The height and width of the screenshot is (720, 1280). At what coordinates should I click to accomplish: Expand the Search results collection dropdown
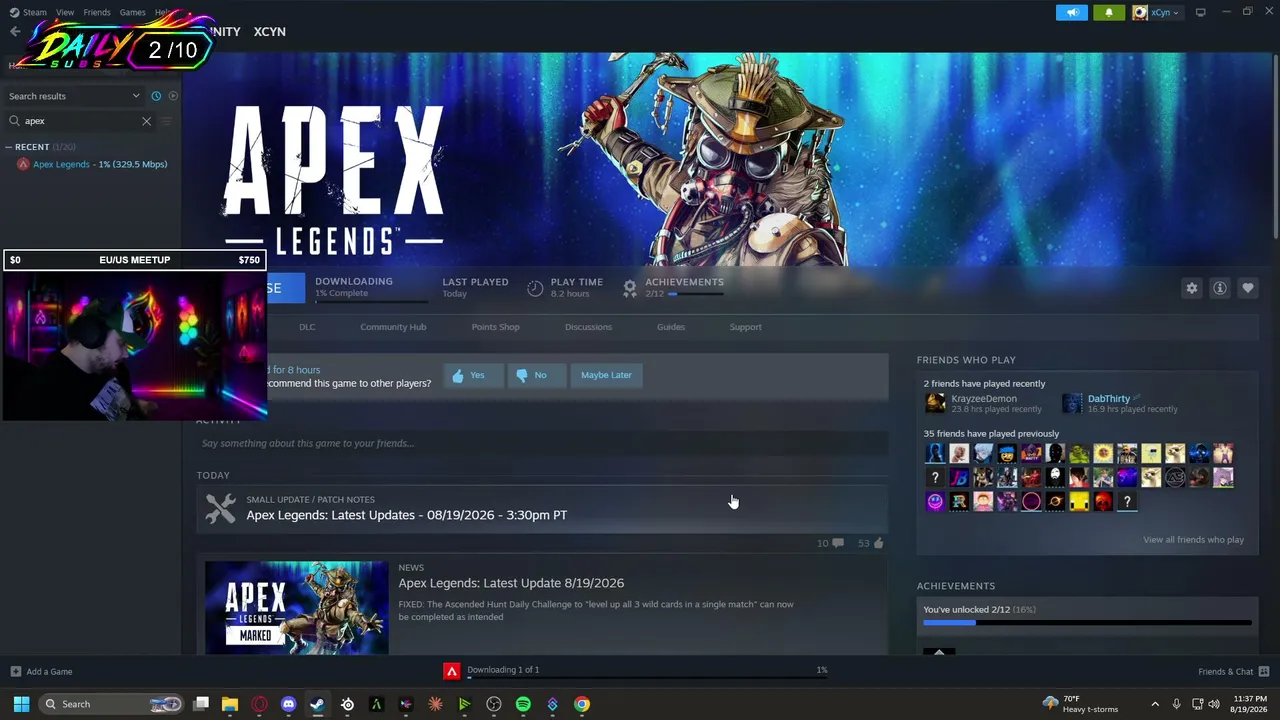point(74,96)
